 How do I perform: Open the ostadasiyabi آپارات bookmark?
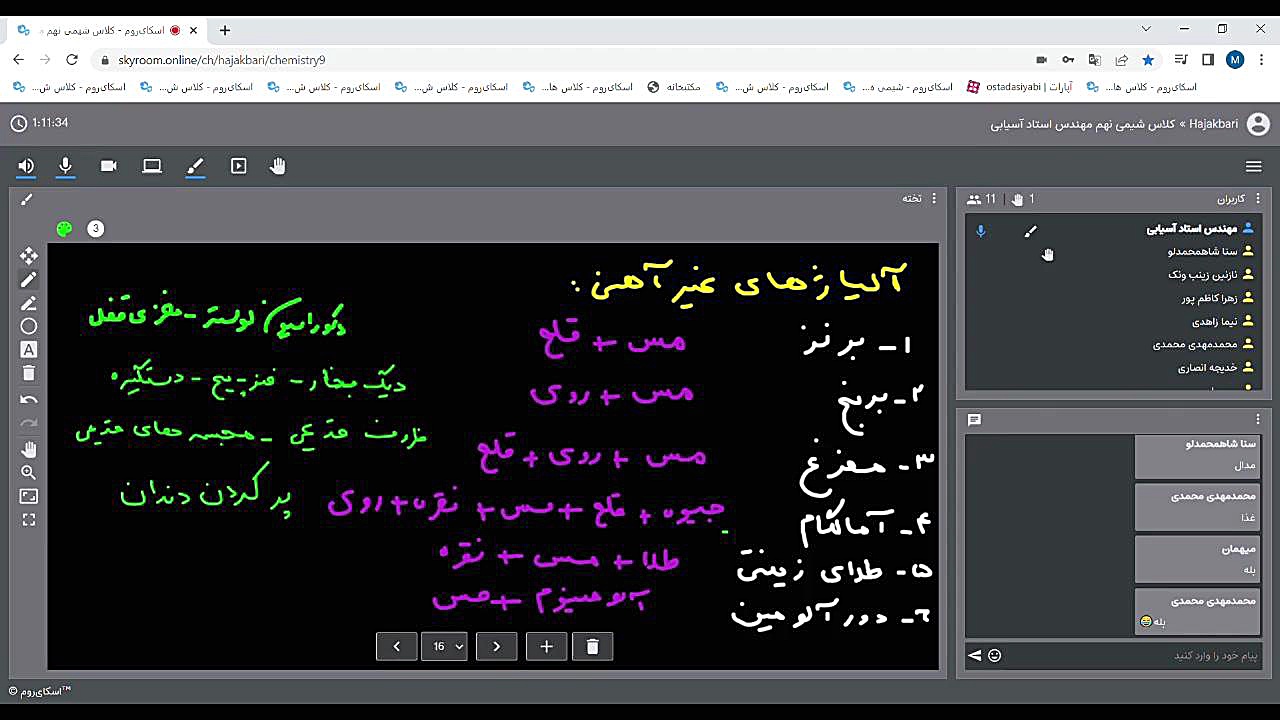1020,87
